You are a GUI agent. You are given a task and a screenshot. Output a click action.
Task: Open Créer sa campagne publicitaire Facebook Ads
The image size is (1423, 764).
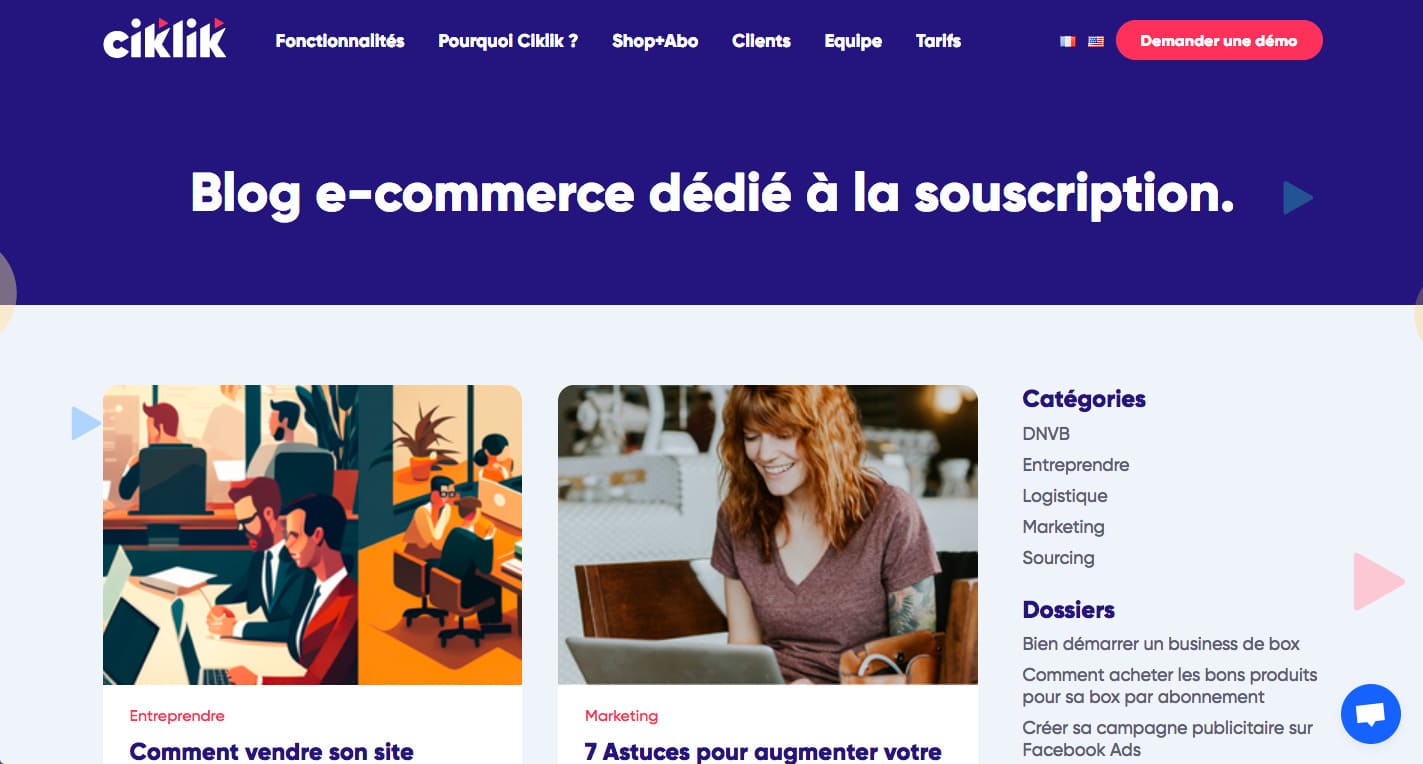pyautogui.click(x=1167, y=739)
